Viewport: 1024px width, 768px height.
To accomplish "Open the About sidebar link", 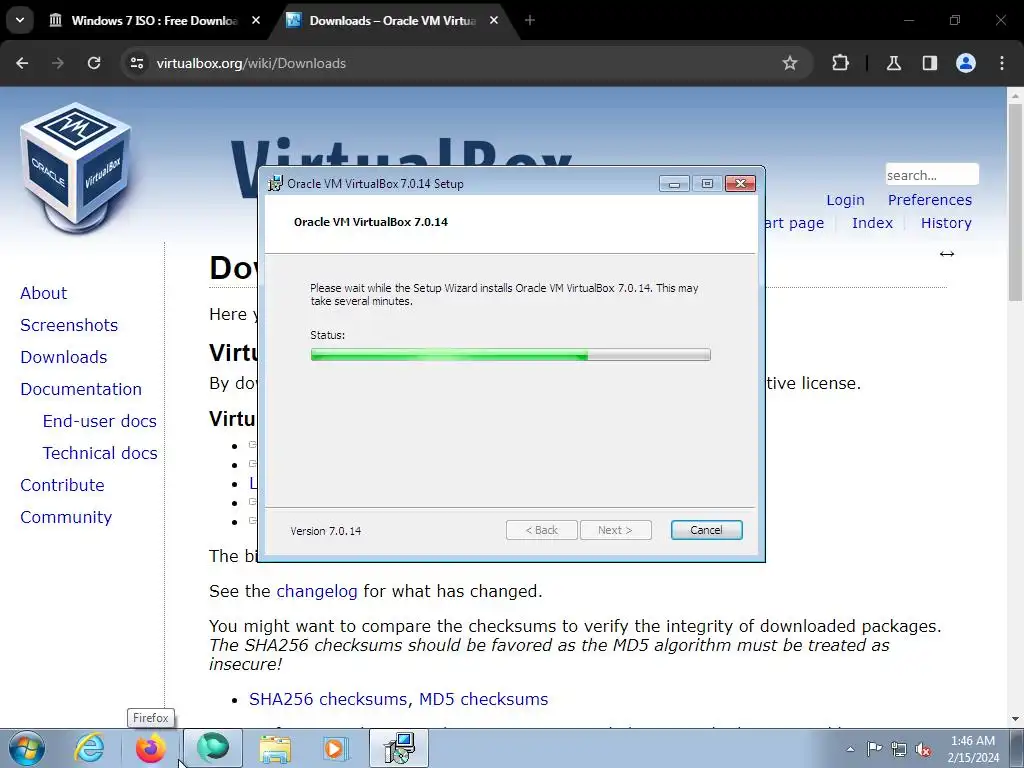I will (x=43, y=293).
